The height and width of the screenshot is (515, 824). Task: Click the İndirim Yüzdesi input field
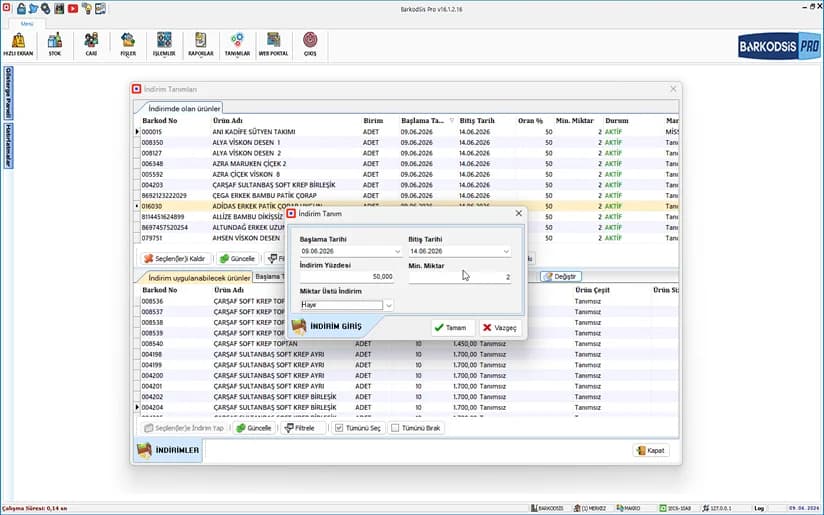point(347,276)
